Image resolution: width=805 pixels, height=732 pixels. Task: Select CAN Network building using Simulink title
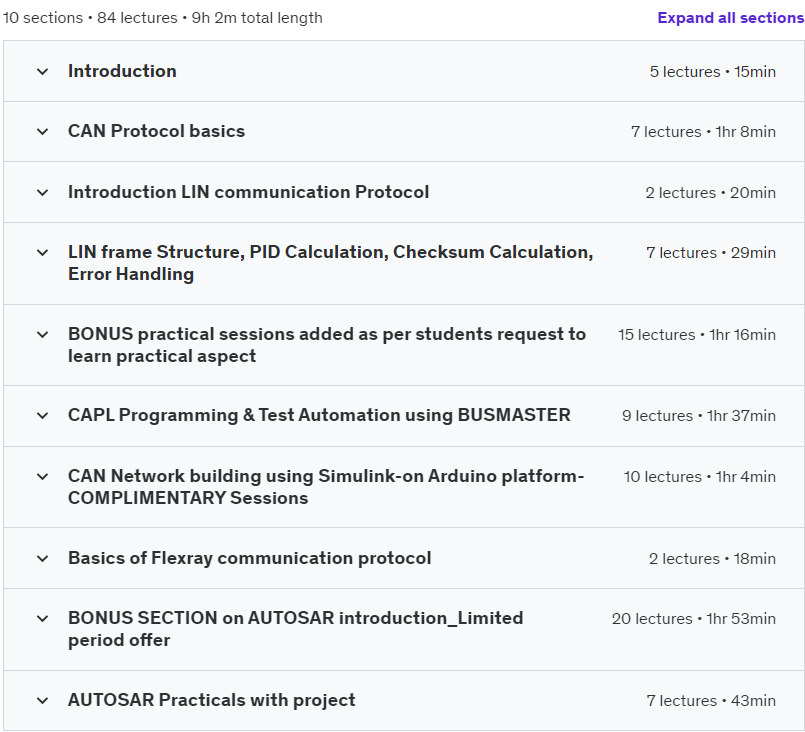tap(326, 487)
